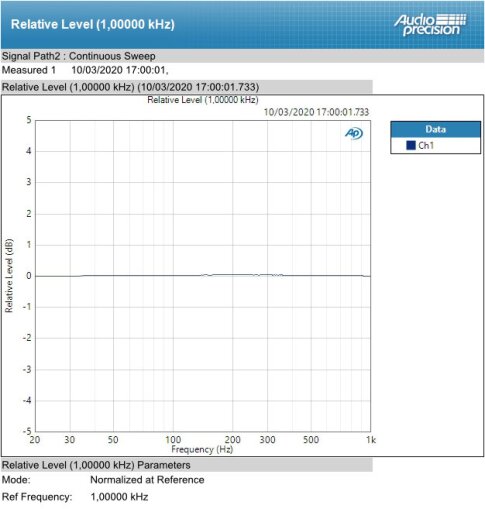The height and width of the screenshot is (509, 485).
Task: Click the 1k tick label on frequency axis
Action: coord(371,440)
